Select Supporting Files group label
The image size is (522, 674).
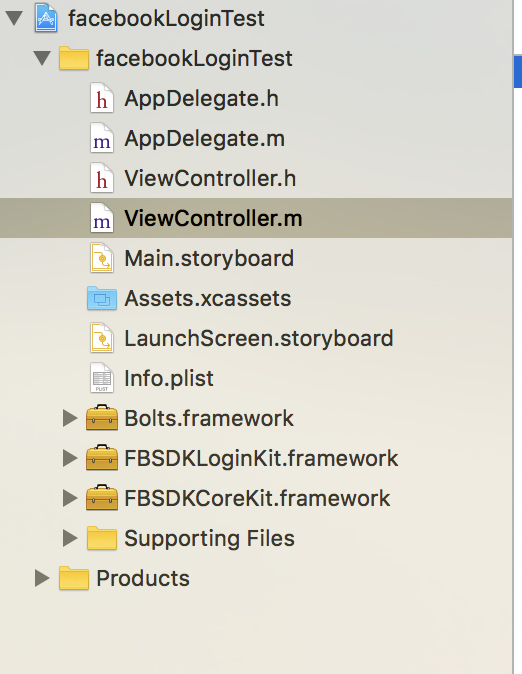[209, 539]
